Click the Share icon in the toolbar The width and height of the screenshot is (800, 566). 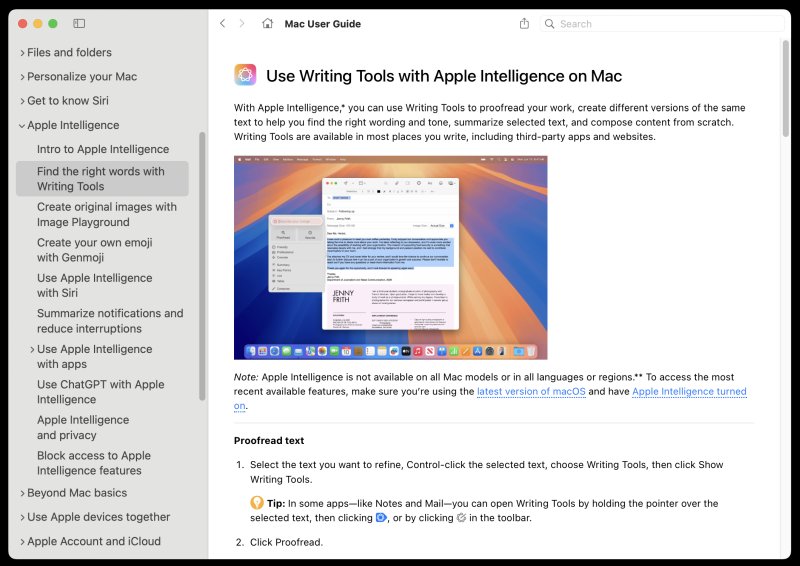pos(524,23)
